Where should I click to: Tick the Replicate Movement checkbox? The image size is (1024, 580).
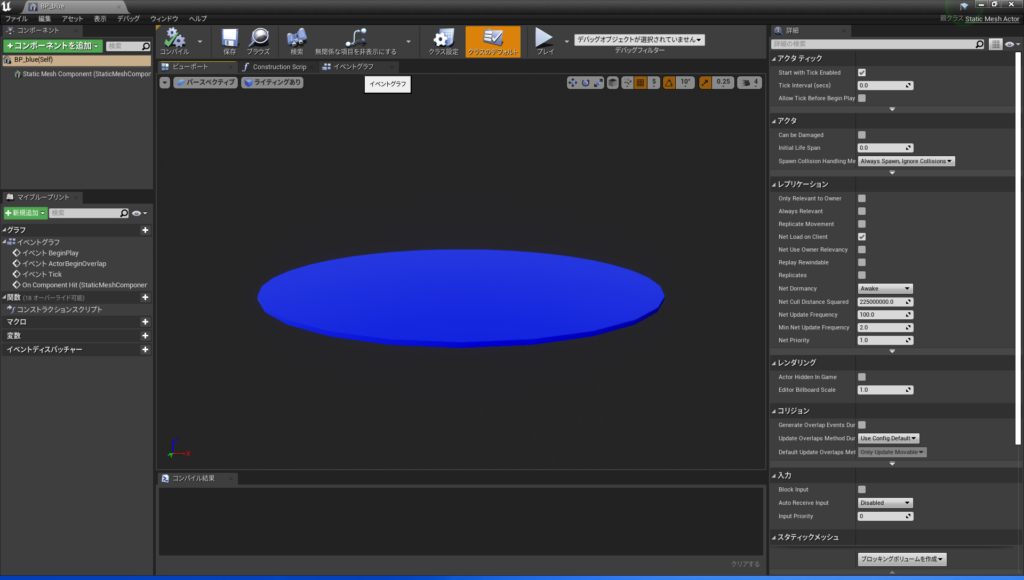point(862,224)
